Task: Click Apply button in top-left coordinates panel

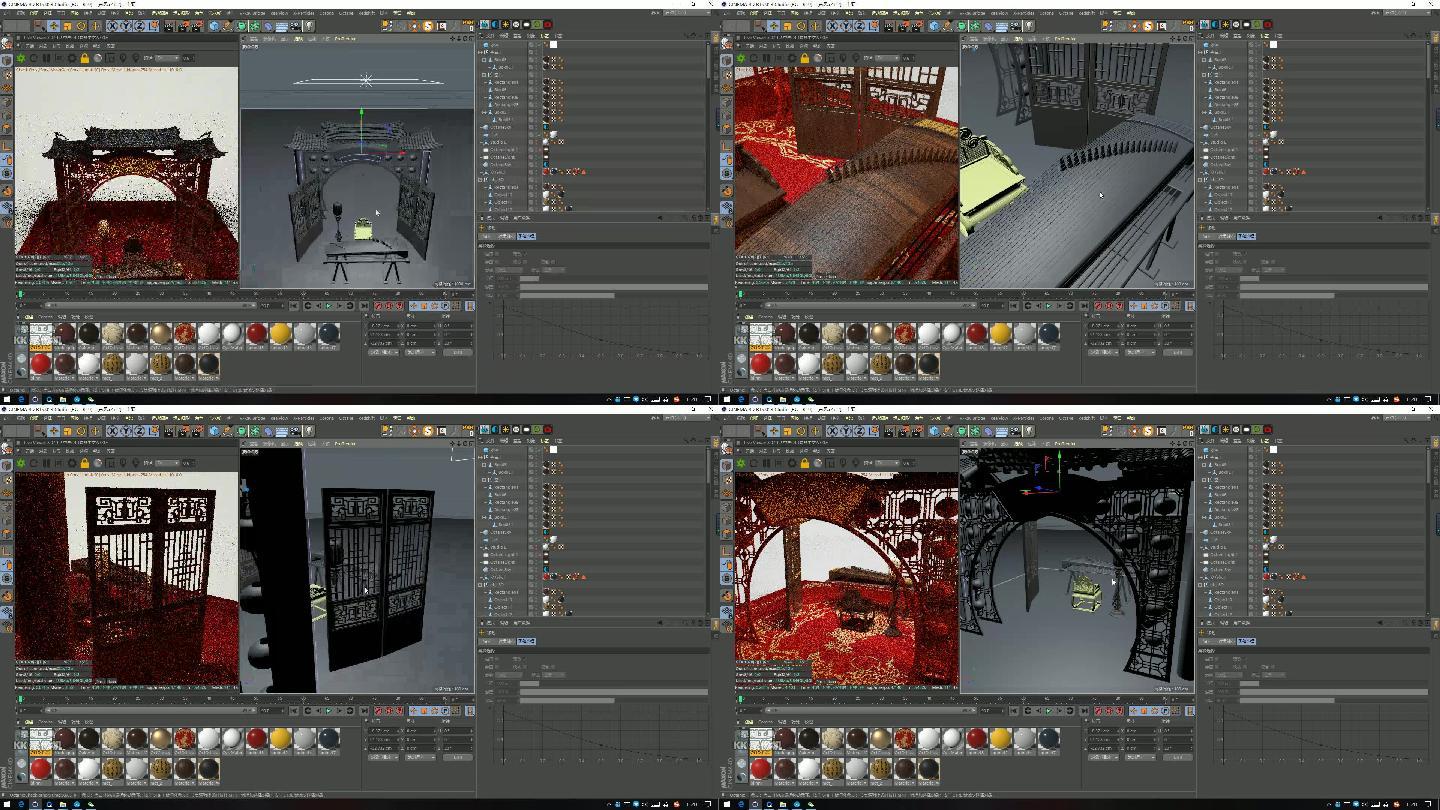Action: (x=458, y=352)
